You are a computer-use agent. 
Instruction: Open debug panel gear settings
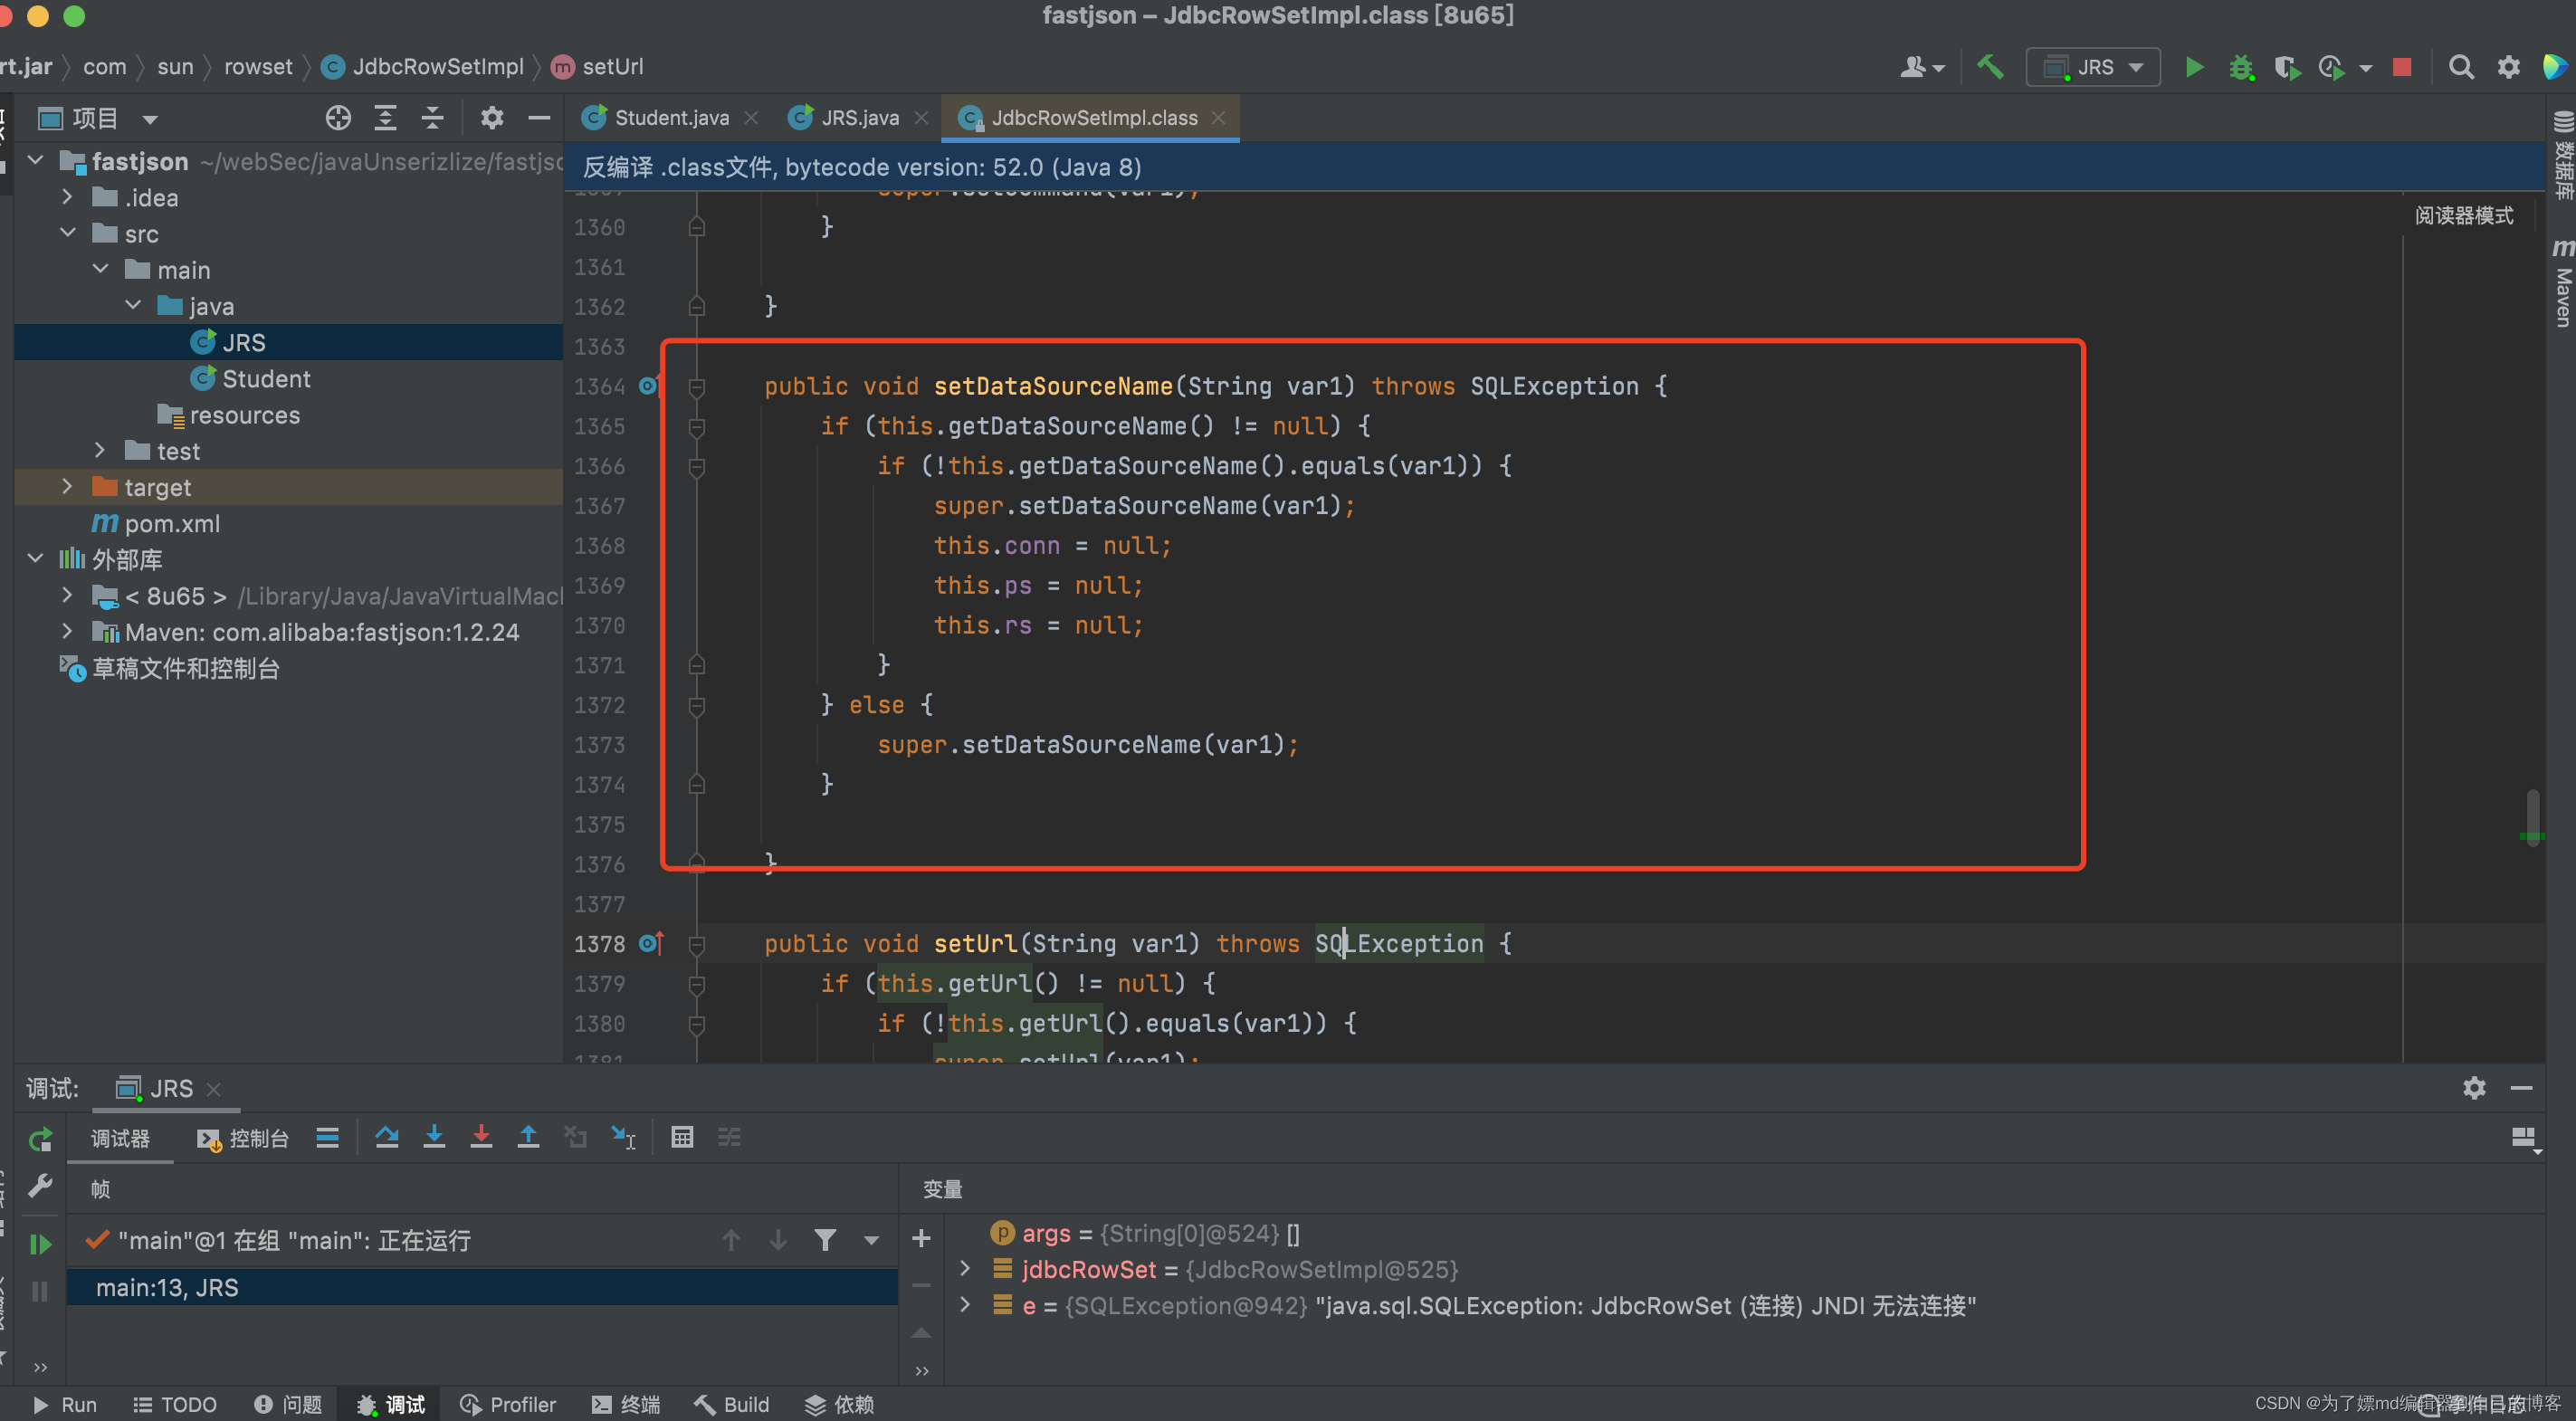(2474, 1088)
